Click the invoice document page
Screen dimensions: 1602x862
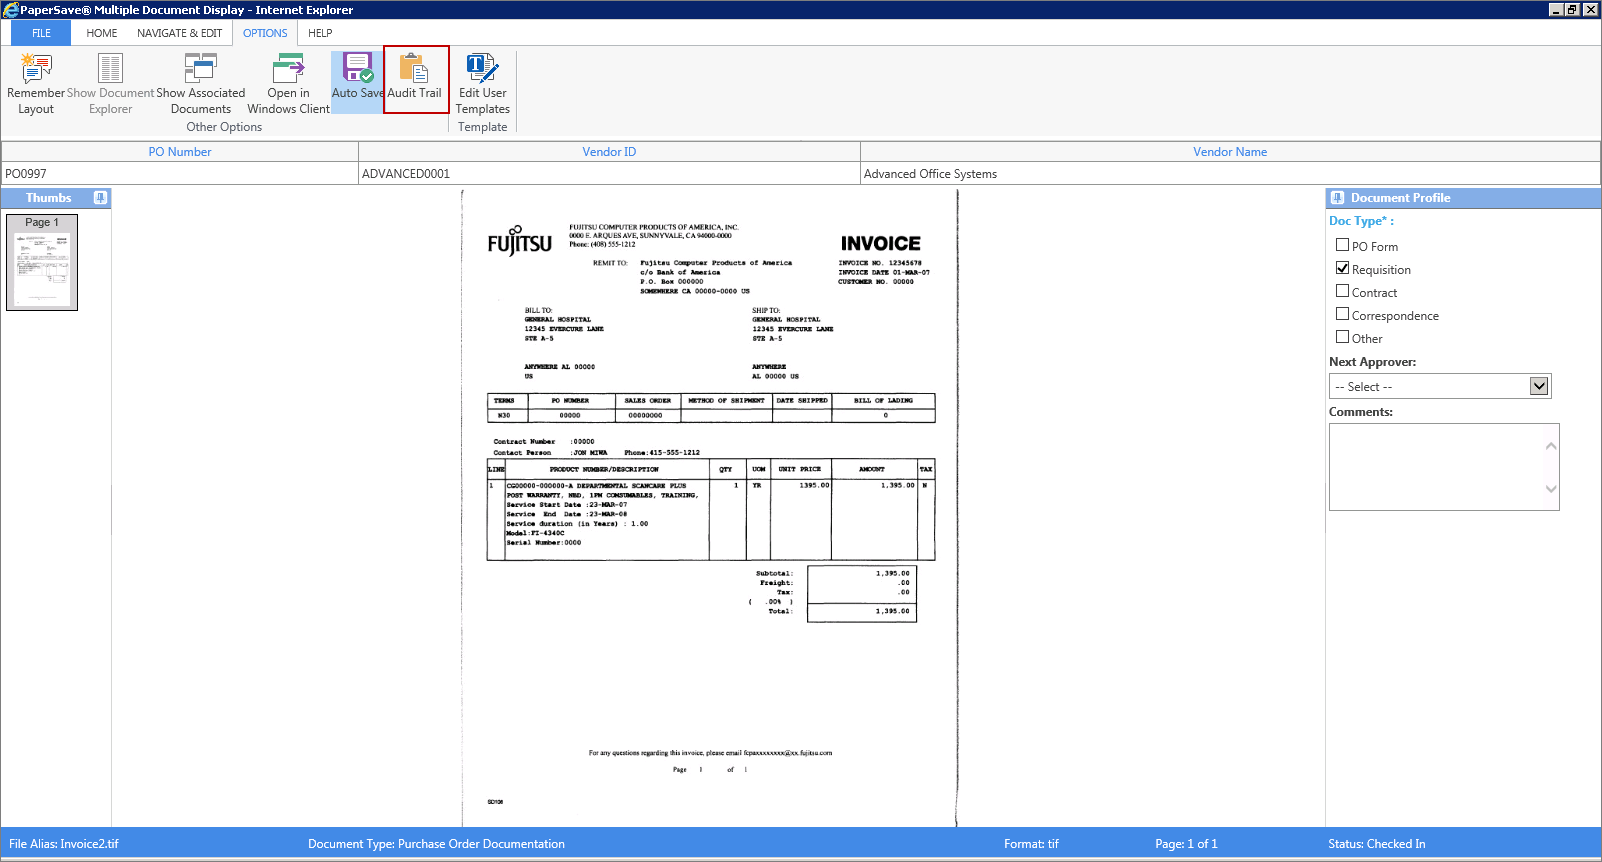(709, 508)
